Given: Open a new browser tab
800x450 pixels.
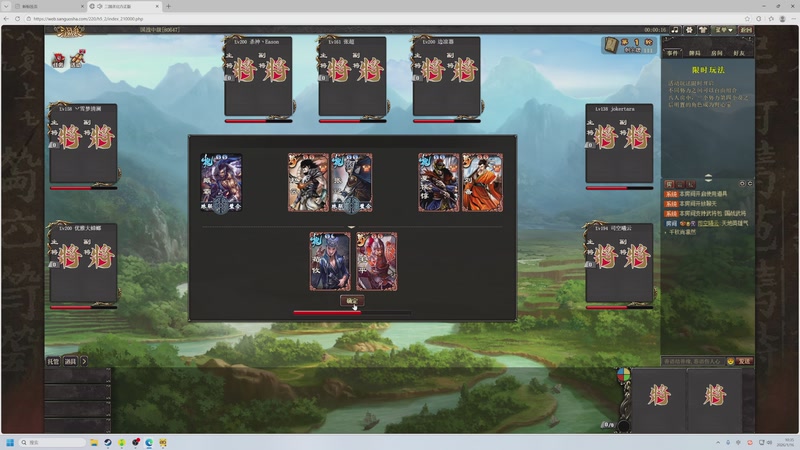Looking at the screenshot, I should pos(168,6).
